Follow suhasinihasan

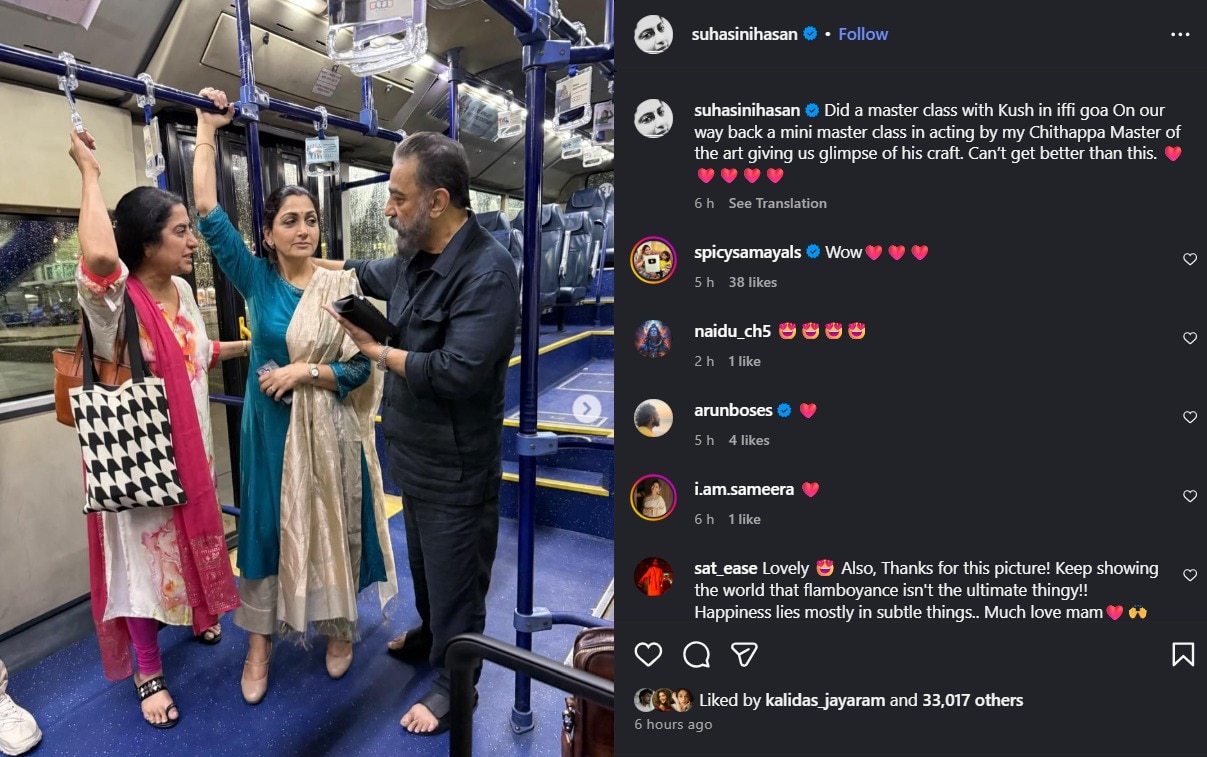coord(863,34)
